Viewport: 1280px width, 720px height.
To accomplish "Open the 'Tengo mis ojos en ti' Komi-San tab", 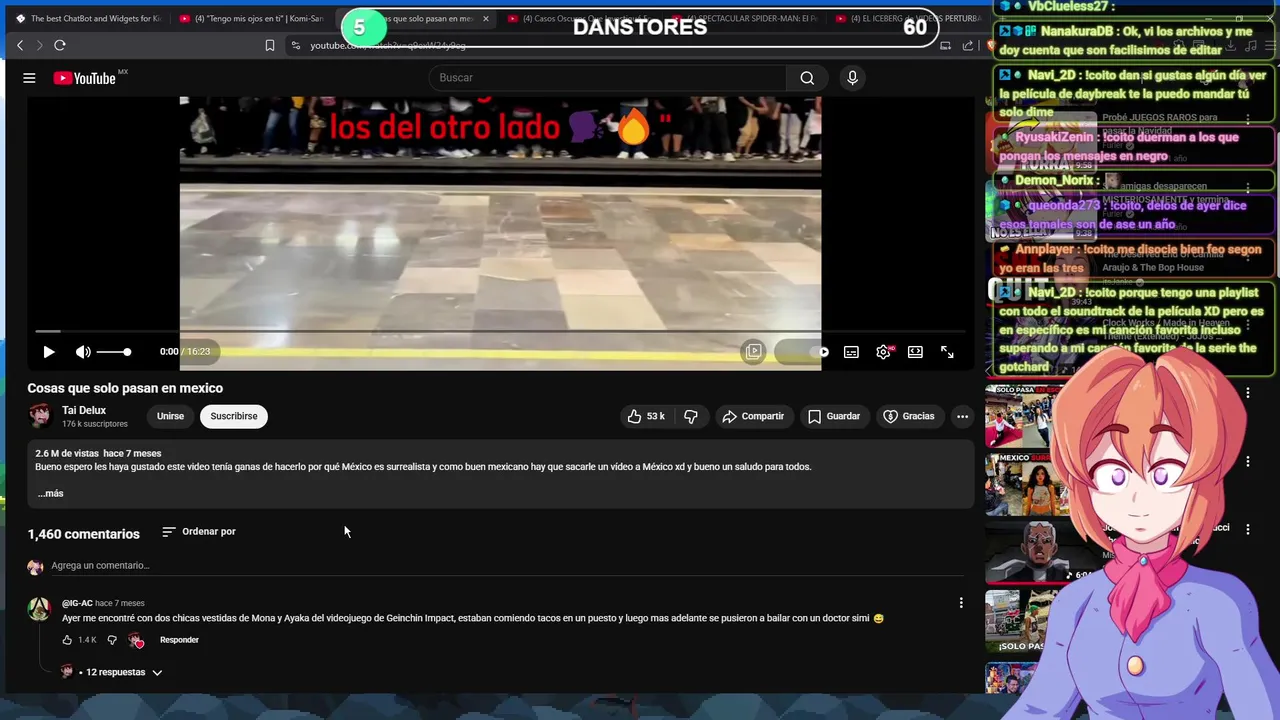I will coord(252,18).
